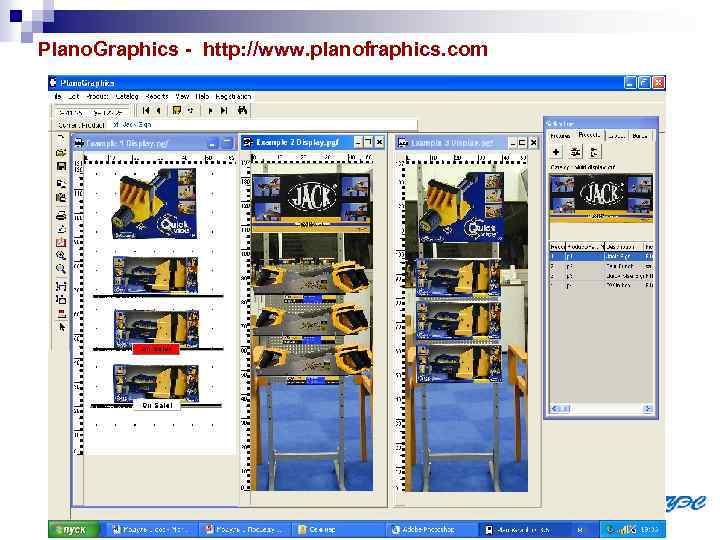The height and width of the screenshot is (540, 720).
Task: Click the first taskbar window button next to Start
Action: [x=151, y=529]
